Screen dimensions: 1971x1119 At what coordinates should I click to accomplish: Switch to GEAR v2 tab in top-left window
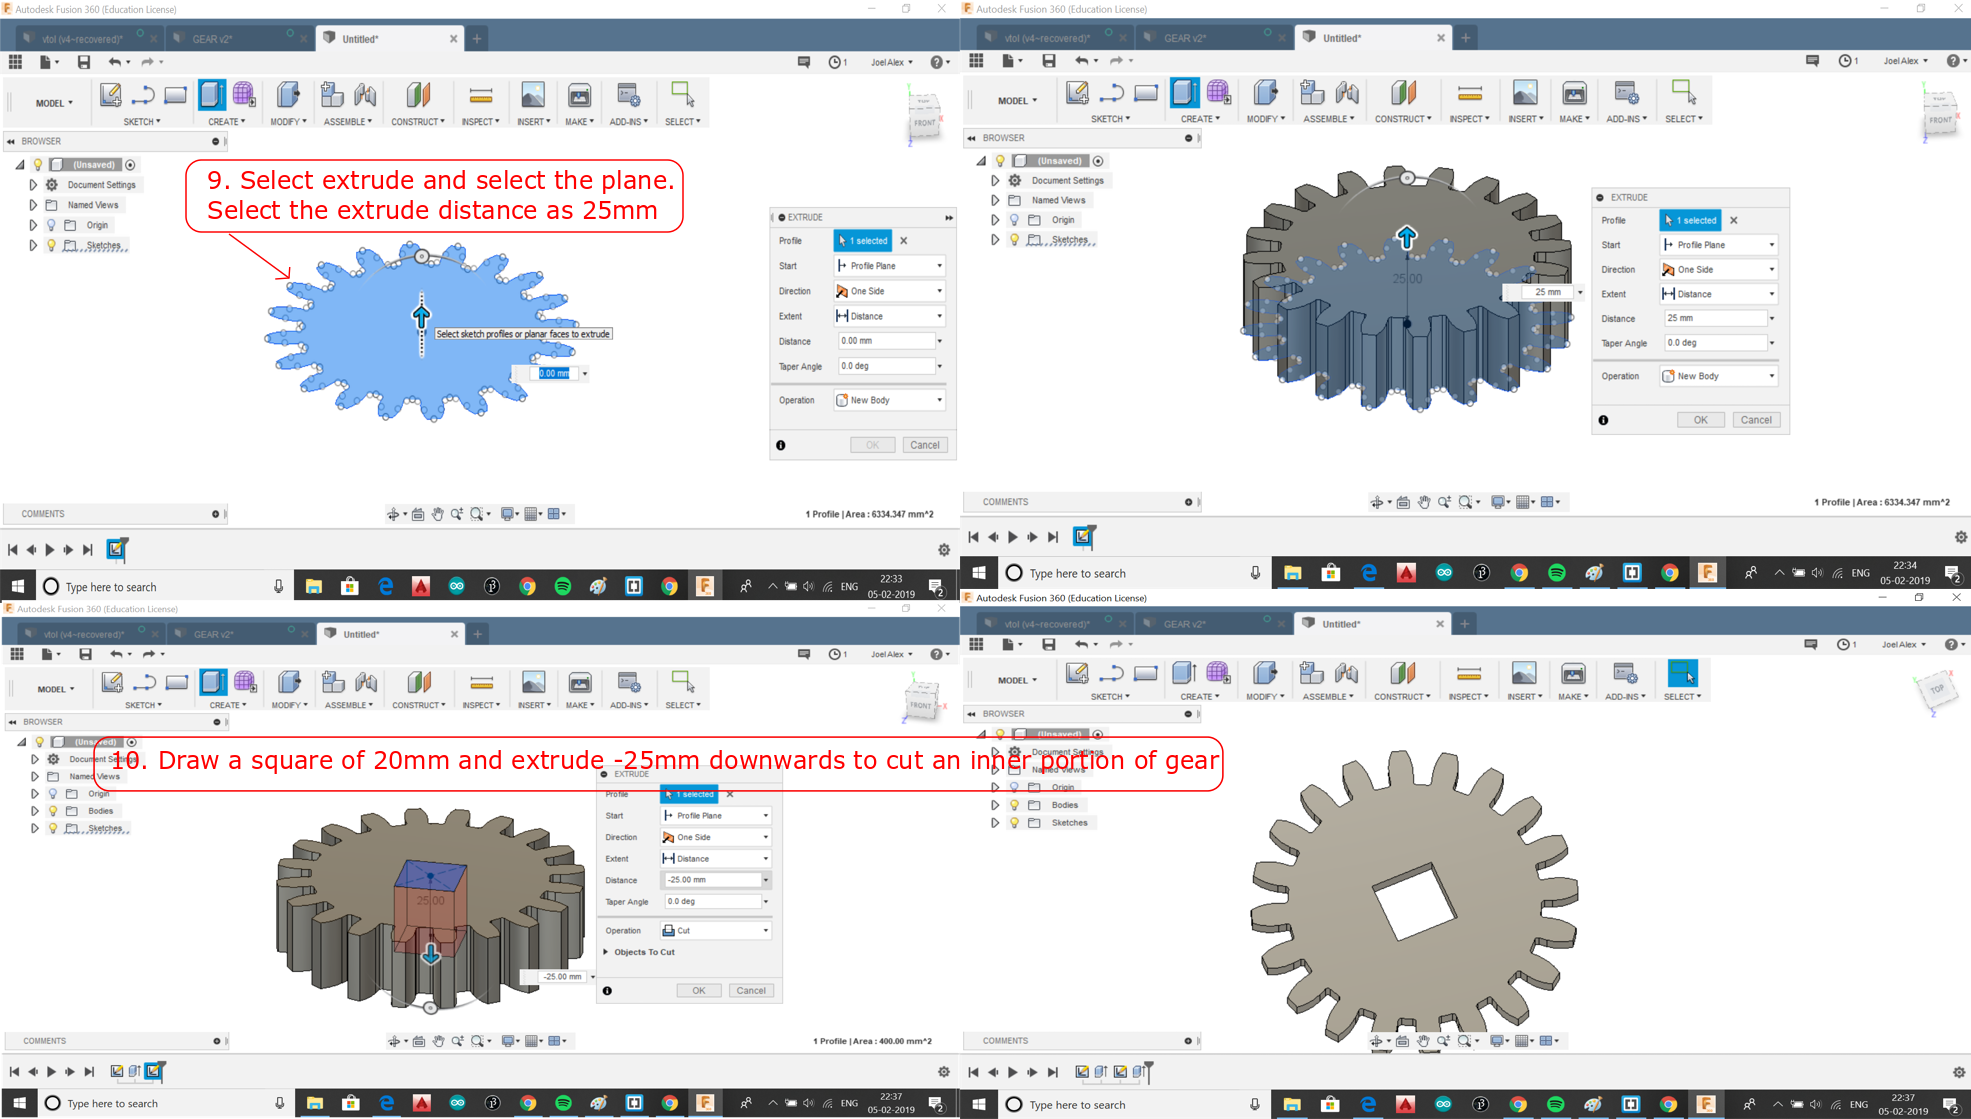[213, 39]
